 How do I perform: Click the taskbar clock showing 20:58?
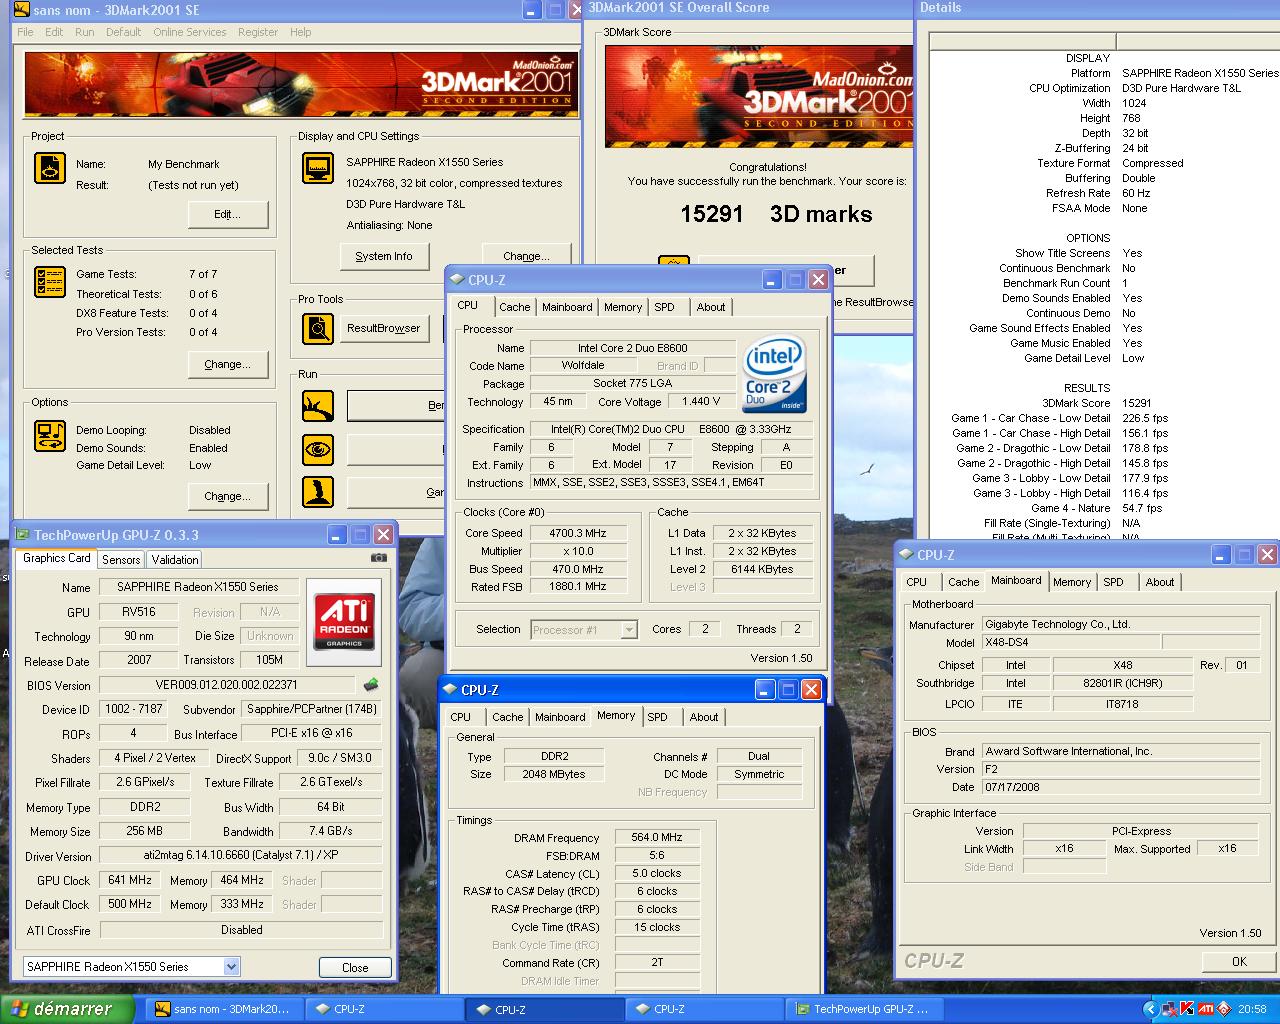tap(1252, 1009)
